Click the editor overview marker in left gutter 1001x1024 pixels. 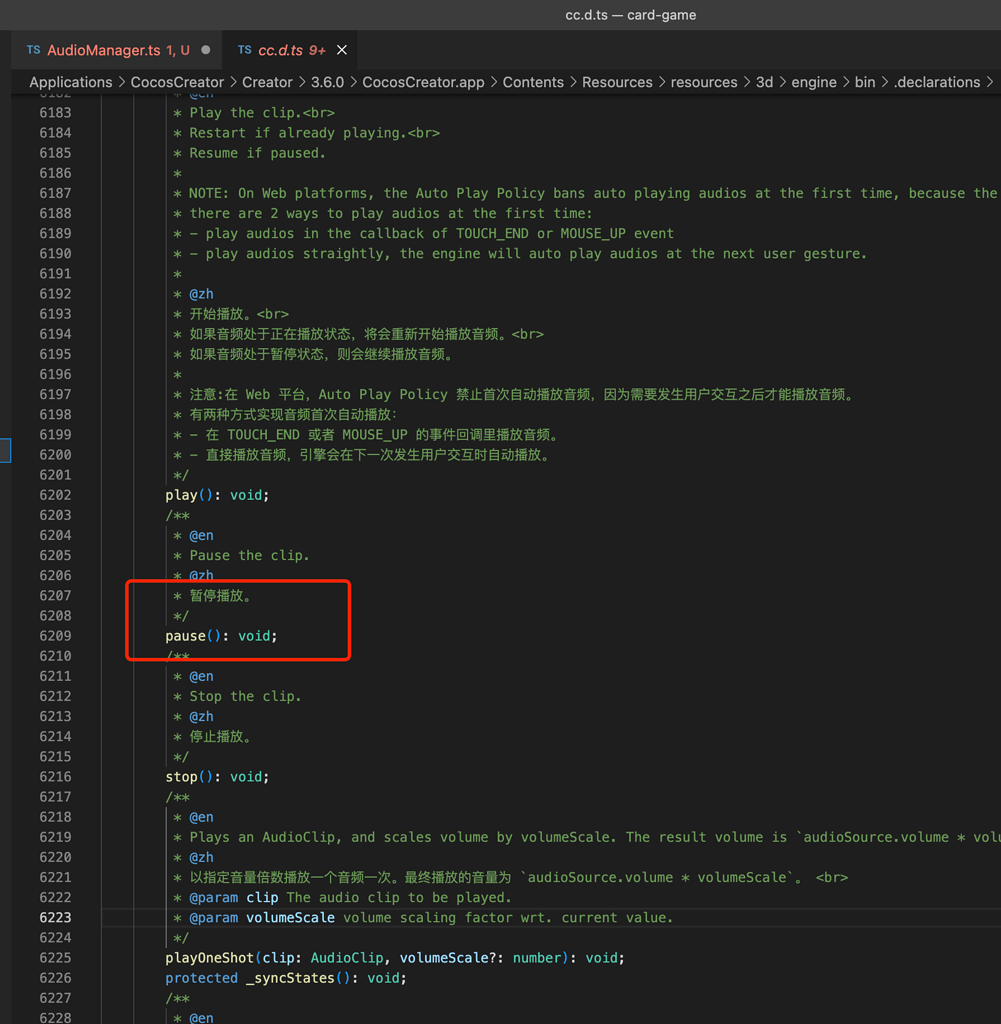[5, 450]
